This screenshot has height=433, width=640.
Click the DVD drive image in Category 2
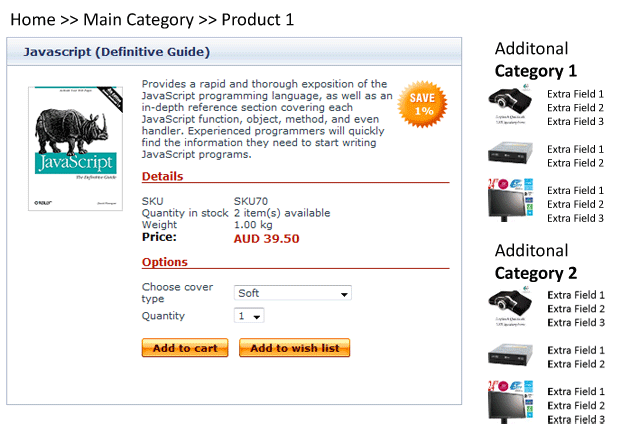pyautogui.click(x=513, y=355)
